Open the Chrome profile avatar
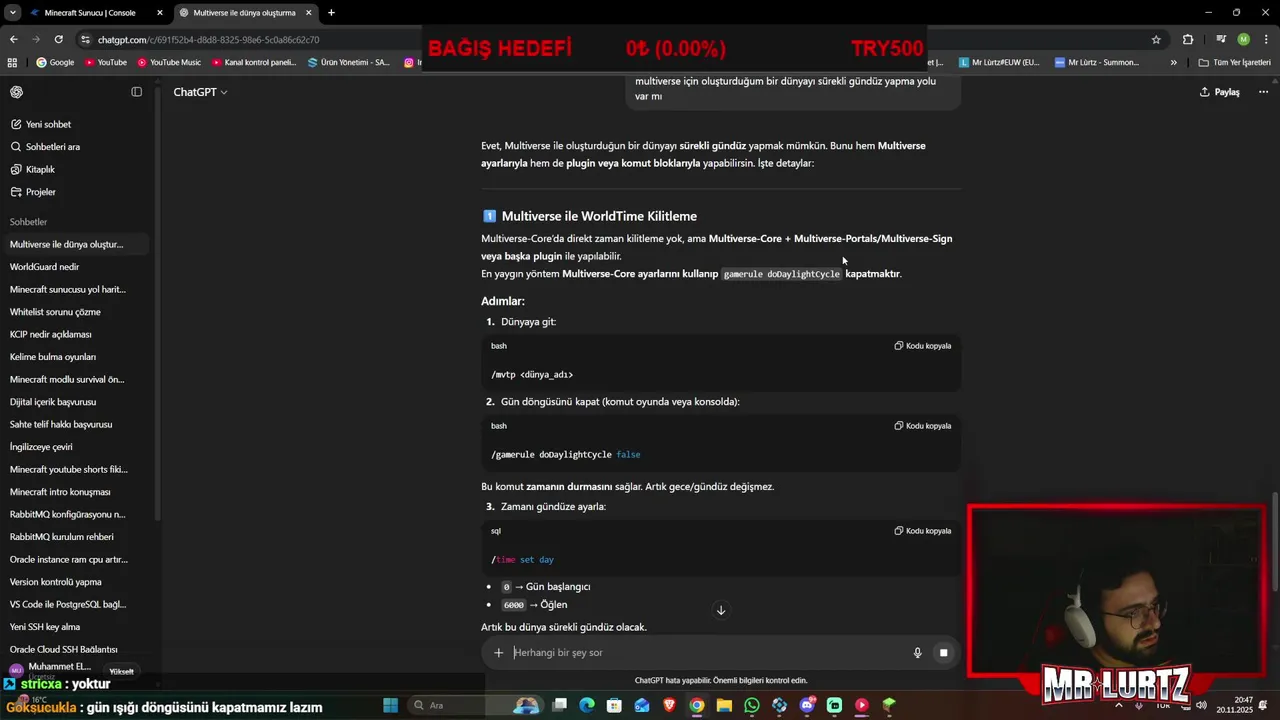Viewport: 1280px width, 720px height. pos(1243,39)
